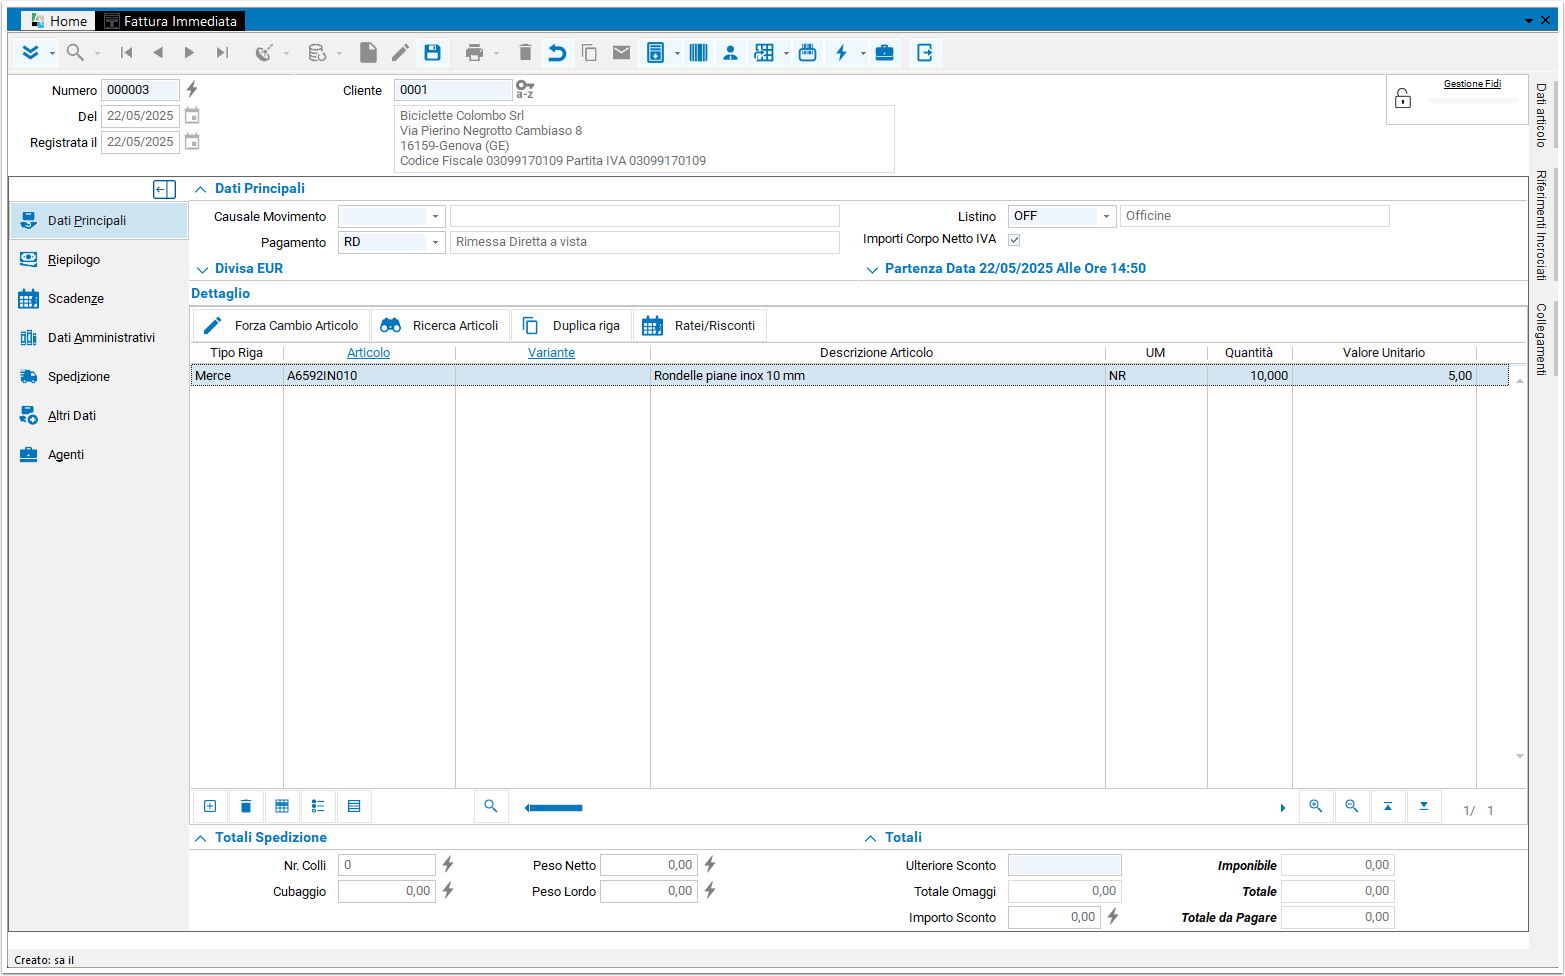Click the add row icon below grid
Image resolution: width=1565 pixels, height=976 pixels.
click(210, 806)
